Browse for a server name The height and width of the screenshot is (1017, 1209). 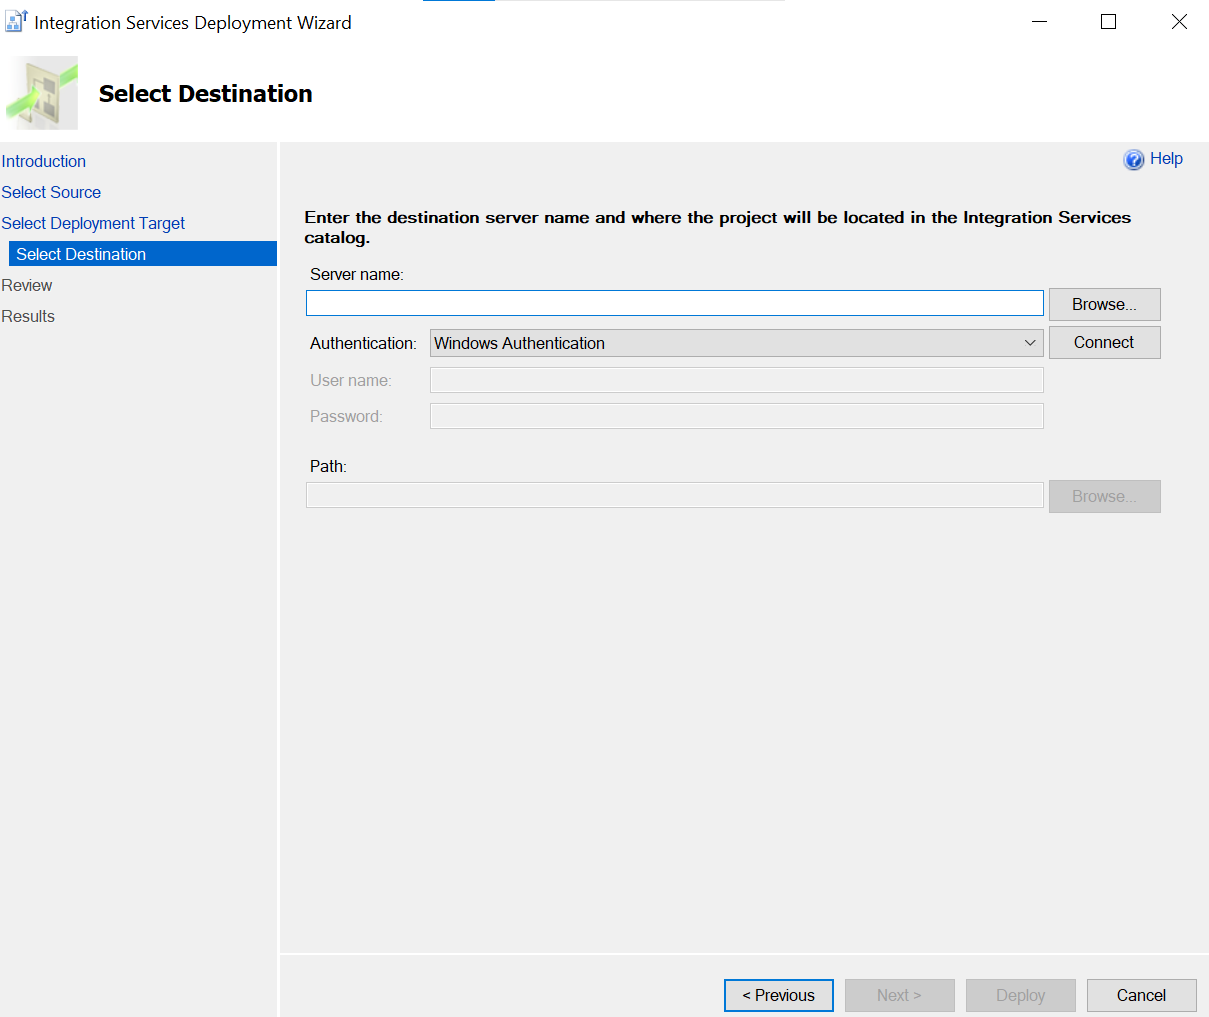[x=1105, y=304]
